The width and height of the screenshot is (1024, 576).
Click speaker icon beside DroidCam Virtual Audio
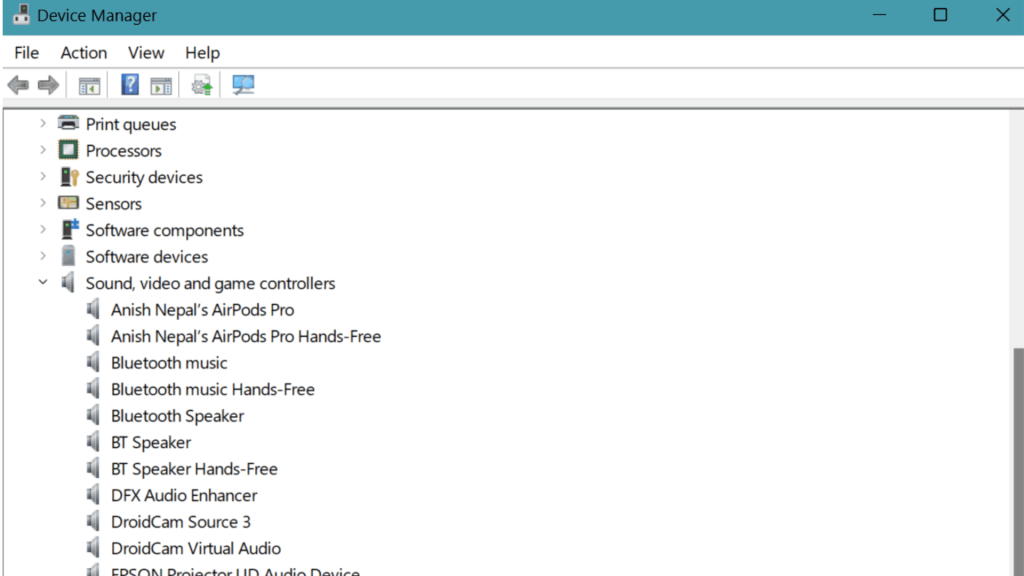[93, 547]
